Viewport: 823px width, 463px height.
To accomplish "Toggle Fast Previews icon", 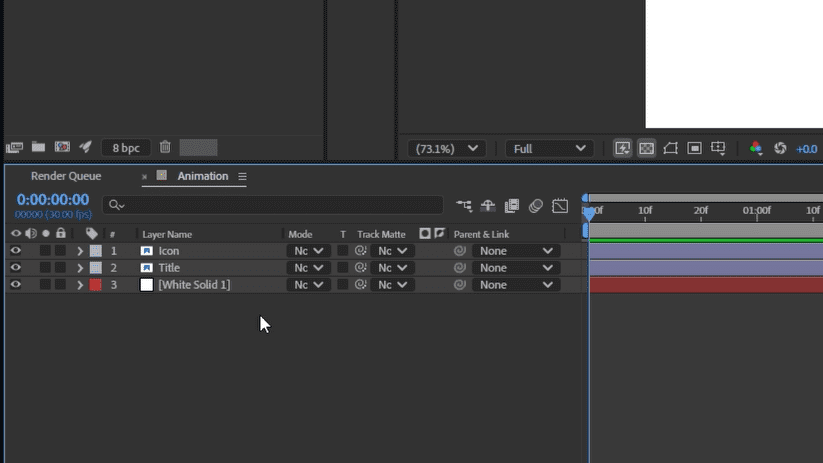I will [x=622, y=149].
